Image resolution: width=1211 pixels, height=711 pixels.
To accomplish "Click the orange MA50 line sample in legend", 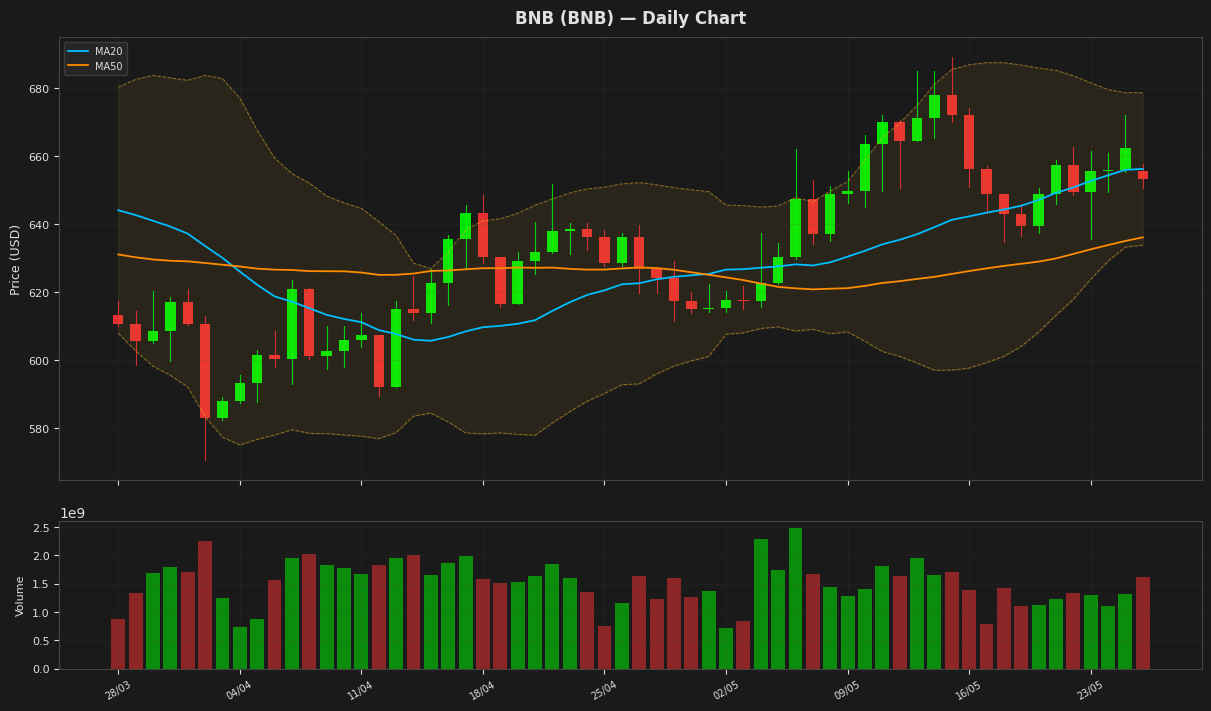I will pos(78,66).
